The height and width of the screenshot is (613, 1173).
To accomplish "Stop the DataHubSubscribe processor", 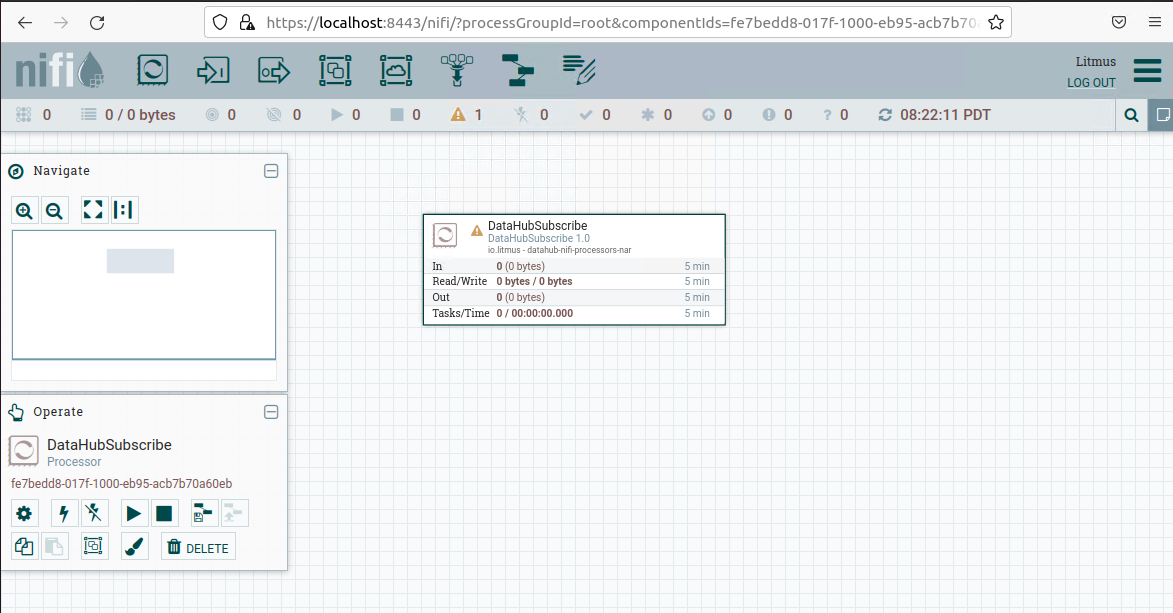I will tap(164, 513).
